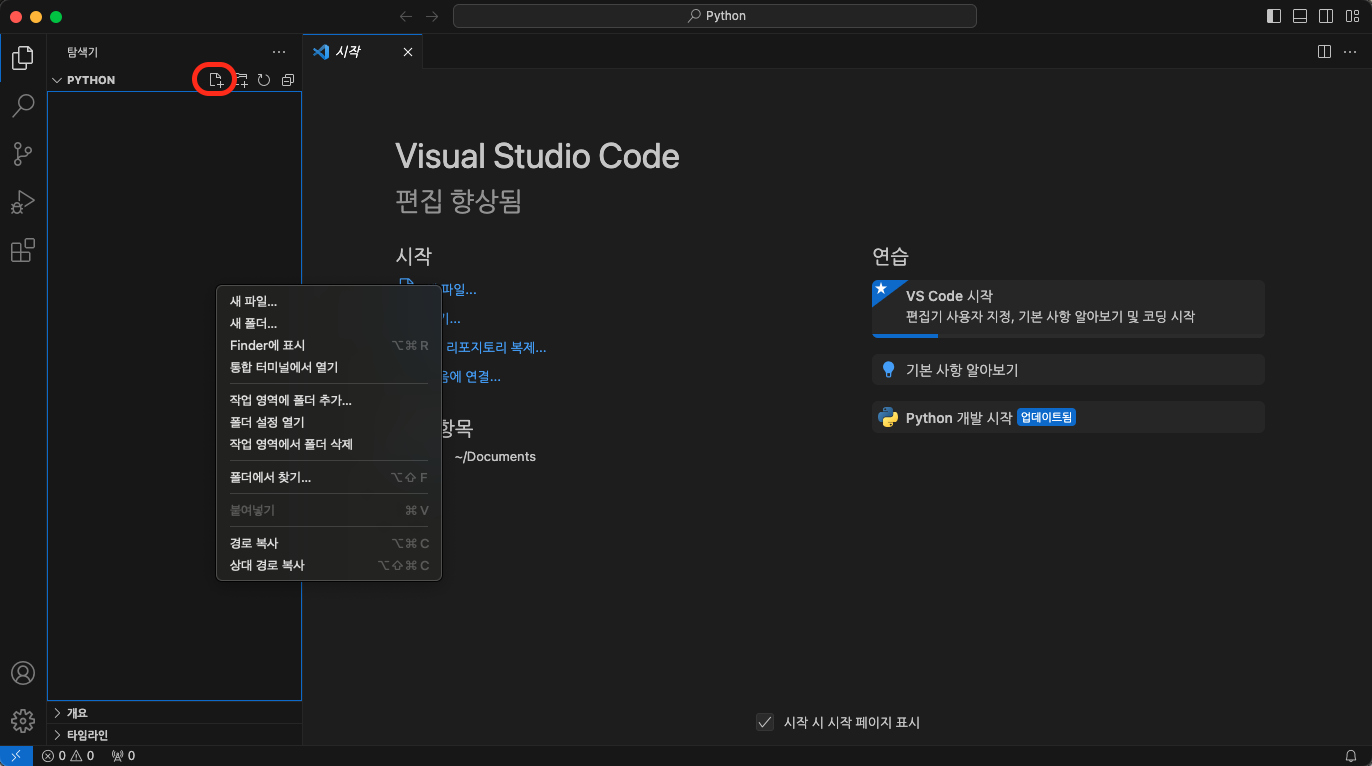The image size is (1372, 766).
Task: Choose 새 폴더... from the context menu
Action: click(329, 323)
